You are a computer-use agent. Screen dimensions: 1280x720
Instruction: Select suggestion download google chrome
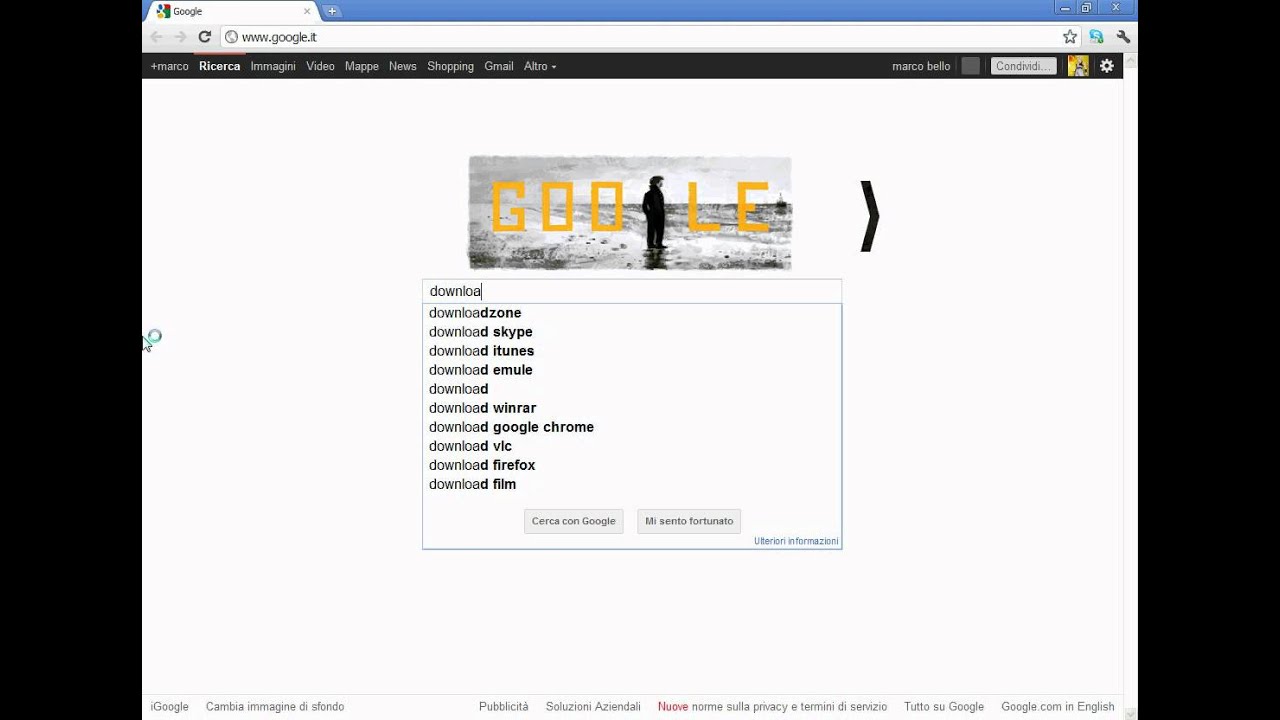pyautogui.click(x=632, y=427)
